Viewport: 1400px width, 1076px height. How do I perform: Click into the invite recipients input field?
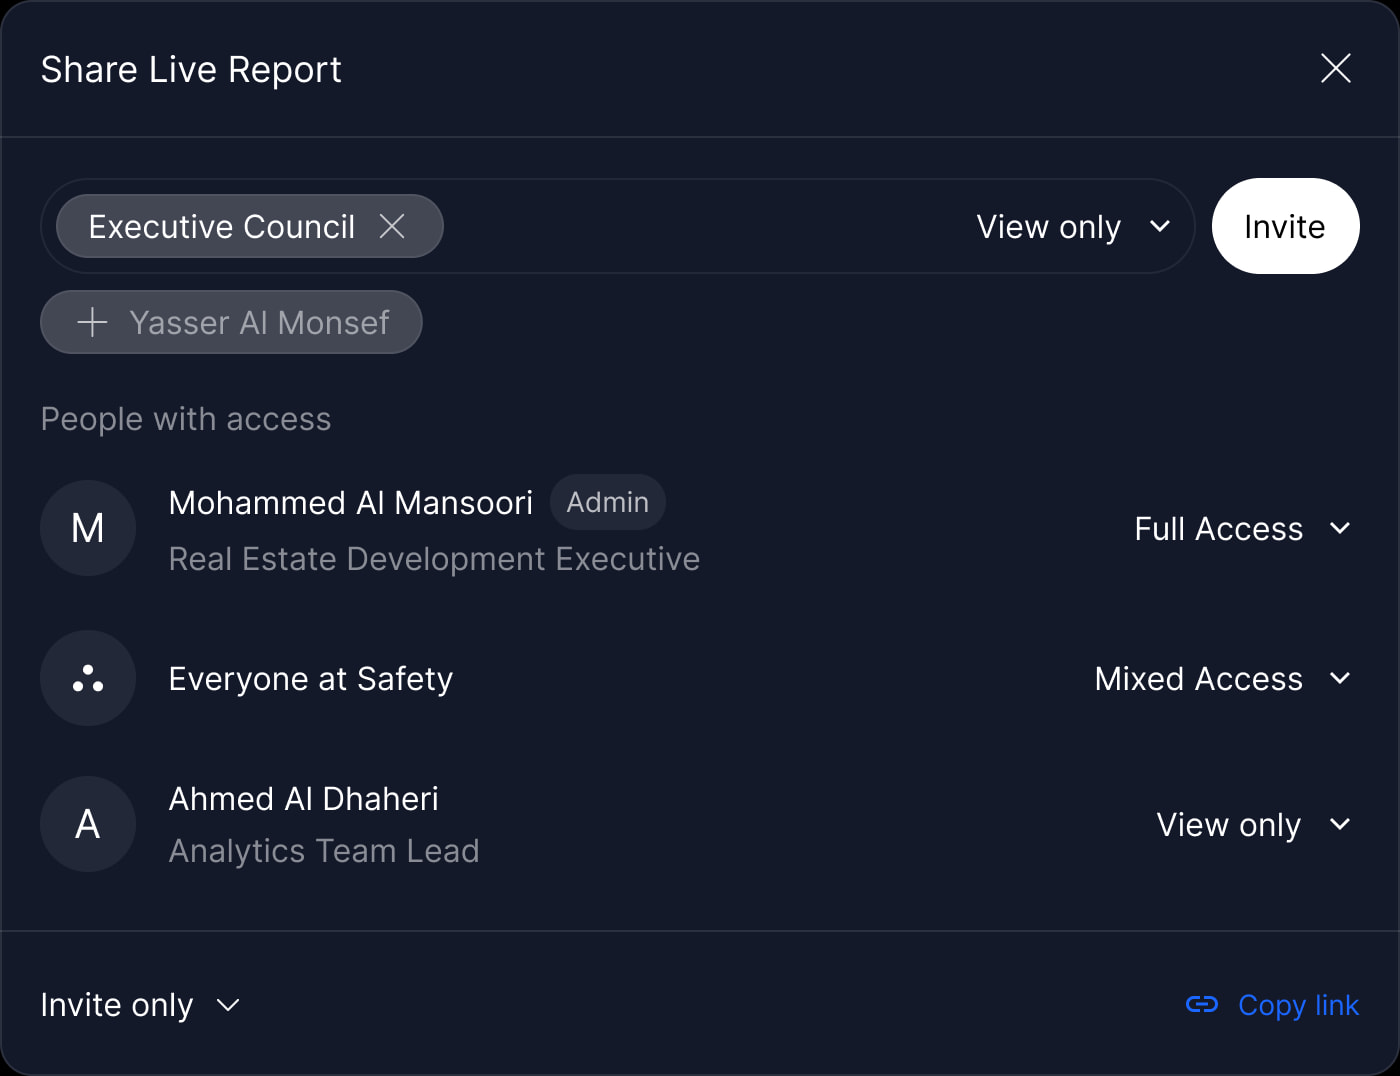click(x=700, y=226)
